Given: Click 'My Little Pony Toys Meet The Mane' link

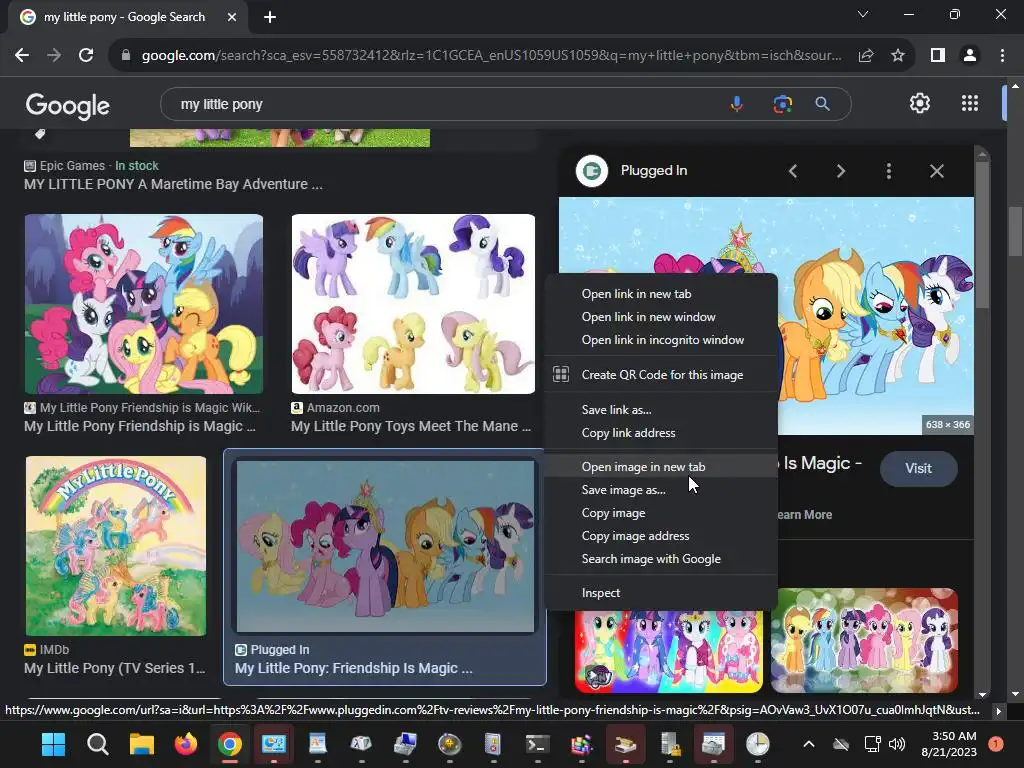Looking at the screenshot, I should [411, 426].
